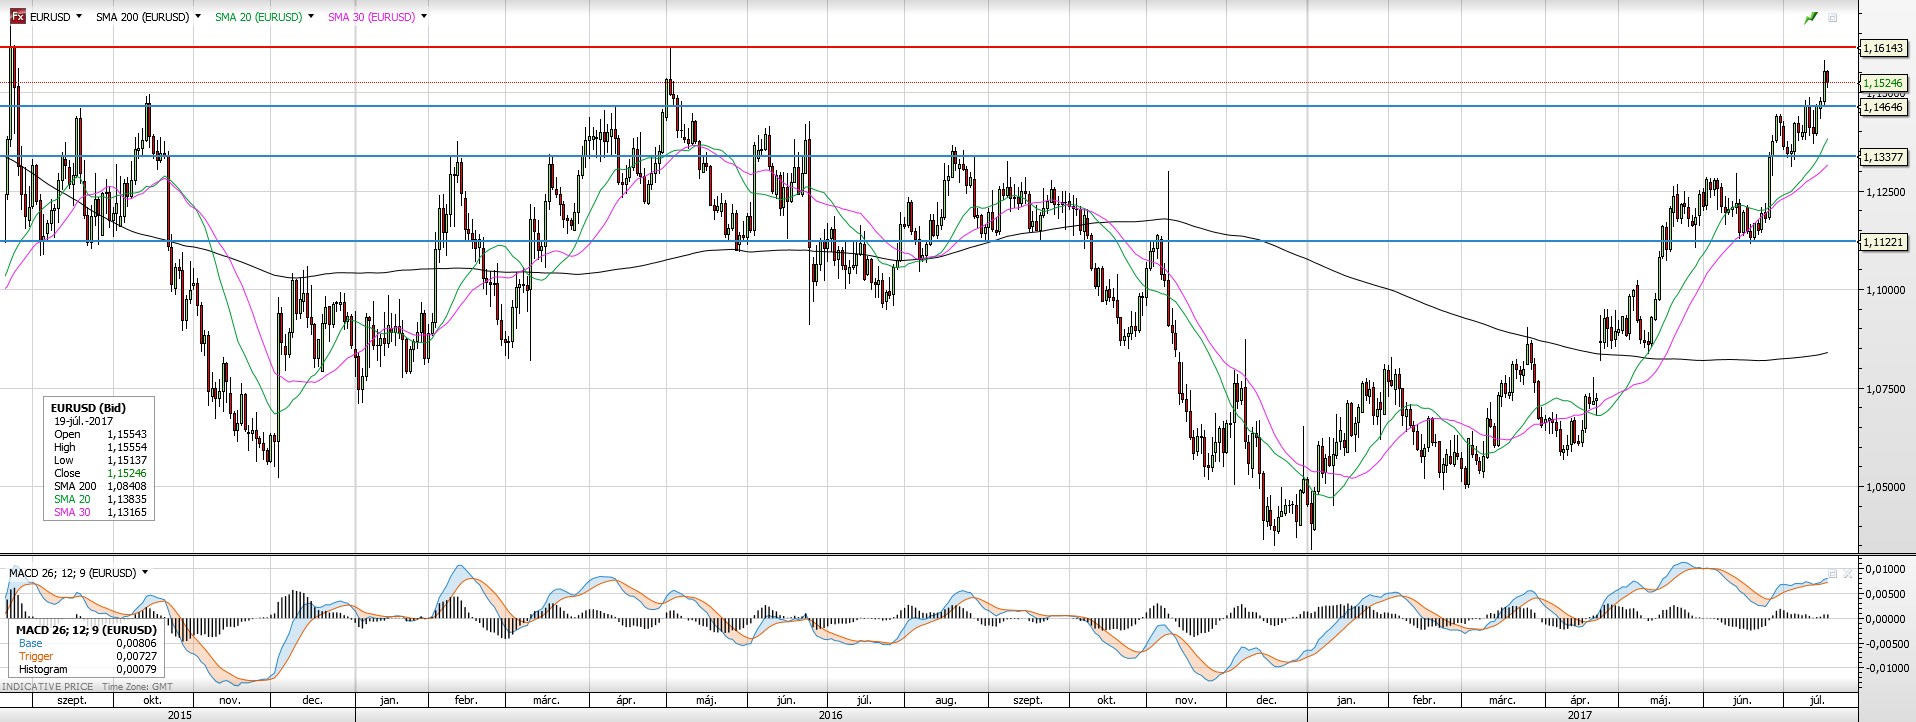Click the High 1,15554 value
1916x722 pixels.
[127, 447]
